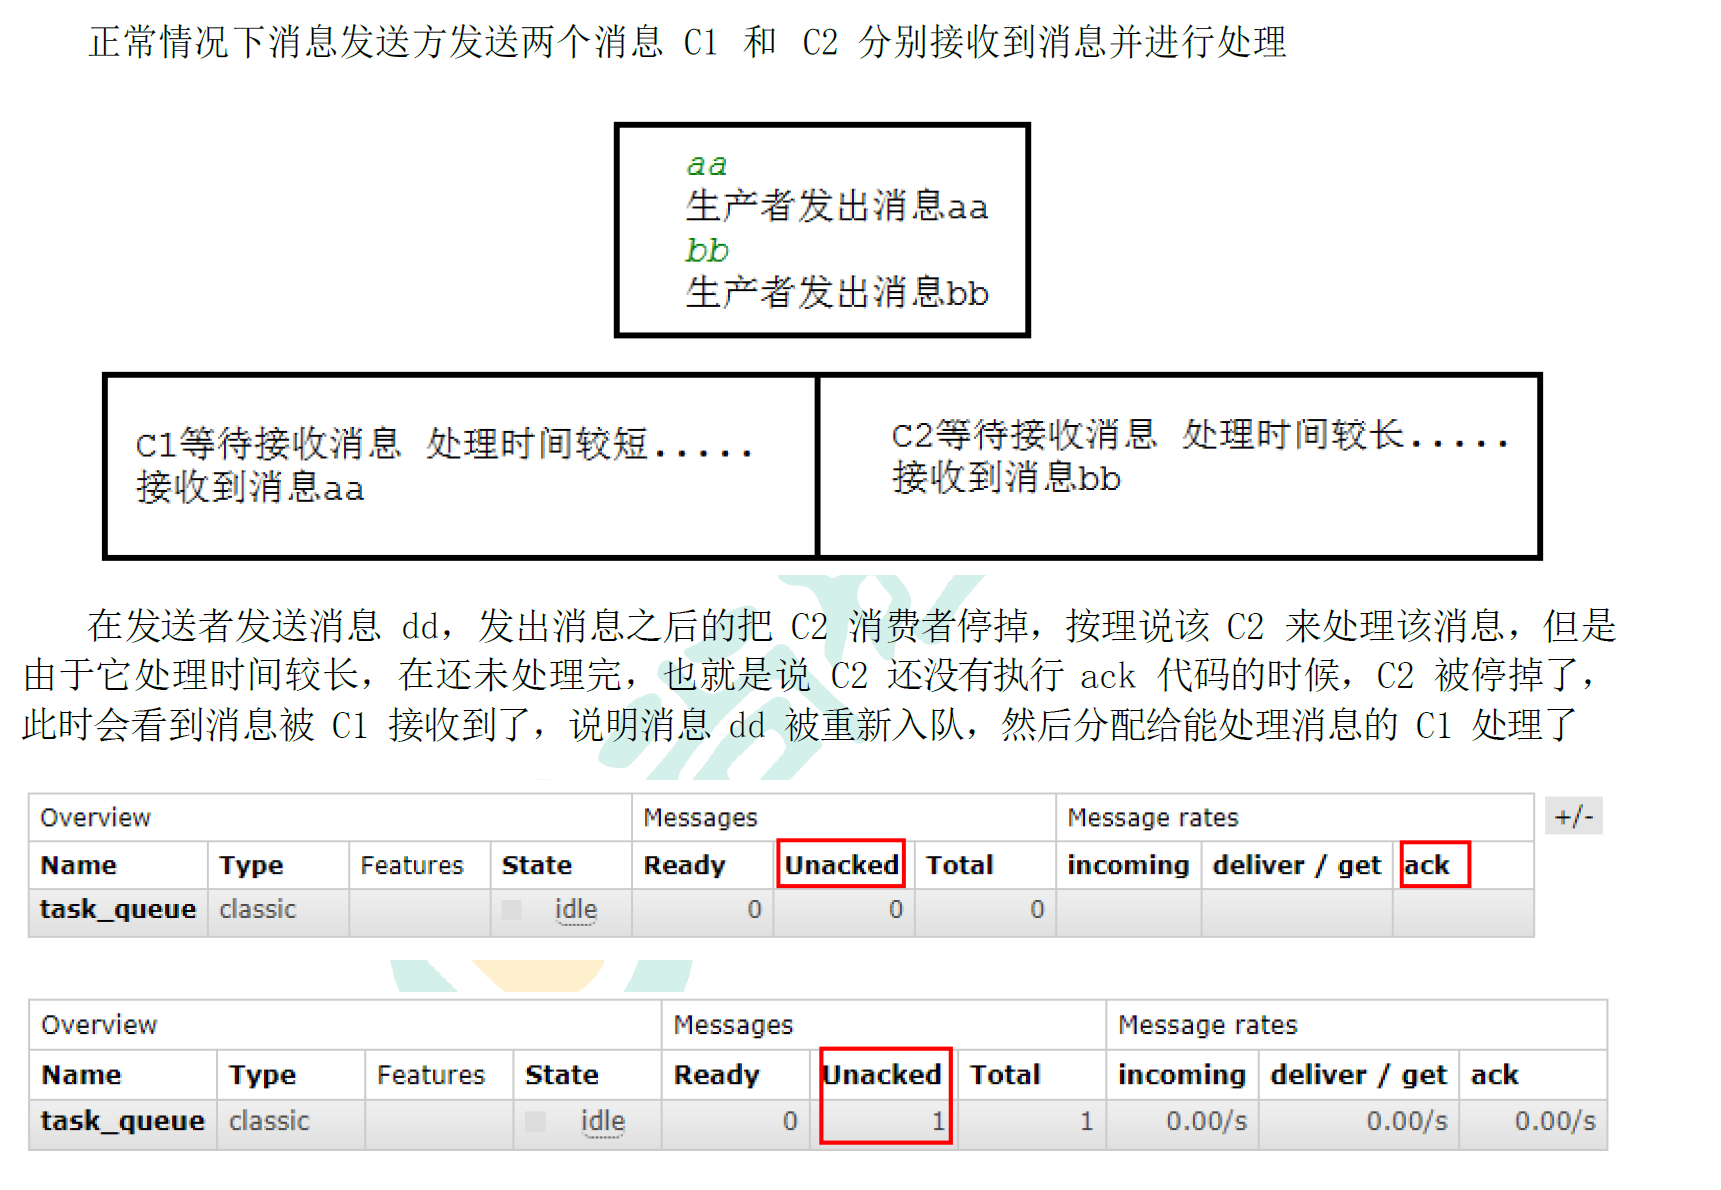Click text '接收到消息bb' in C2 box
The height and width of the screenshot is (1190, 1721).
tap(1006, 478)
